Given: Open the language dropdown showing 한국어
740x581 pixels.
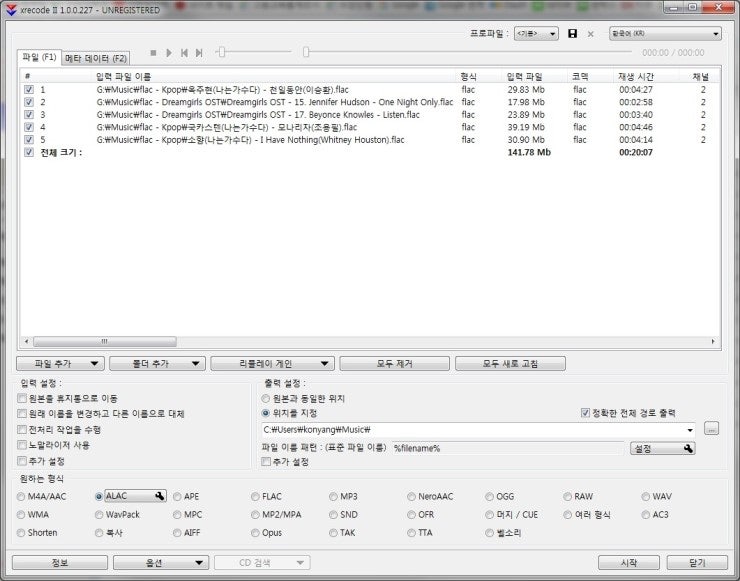Looking at the screenshot, I should click(x=665, y=34).
